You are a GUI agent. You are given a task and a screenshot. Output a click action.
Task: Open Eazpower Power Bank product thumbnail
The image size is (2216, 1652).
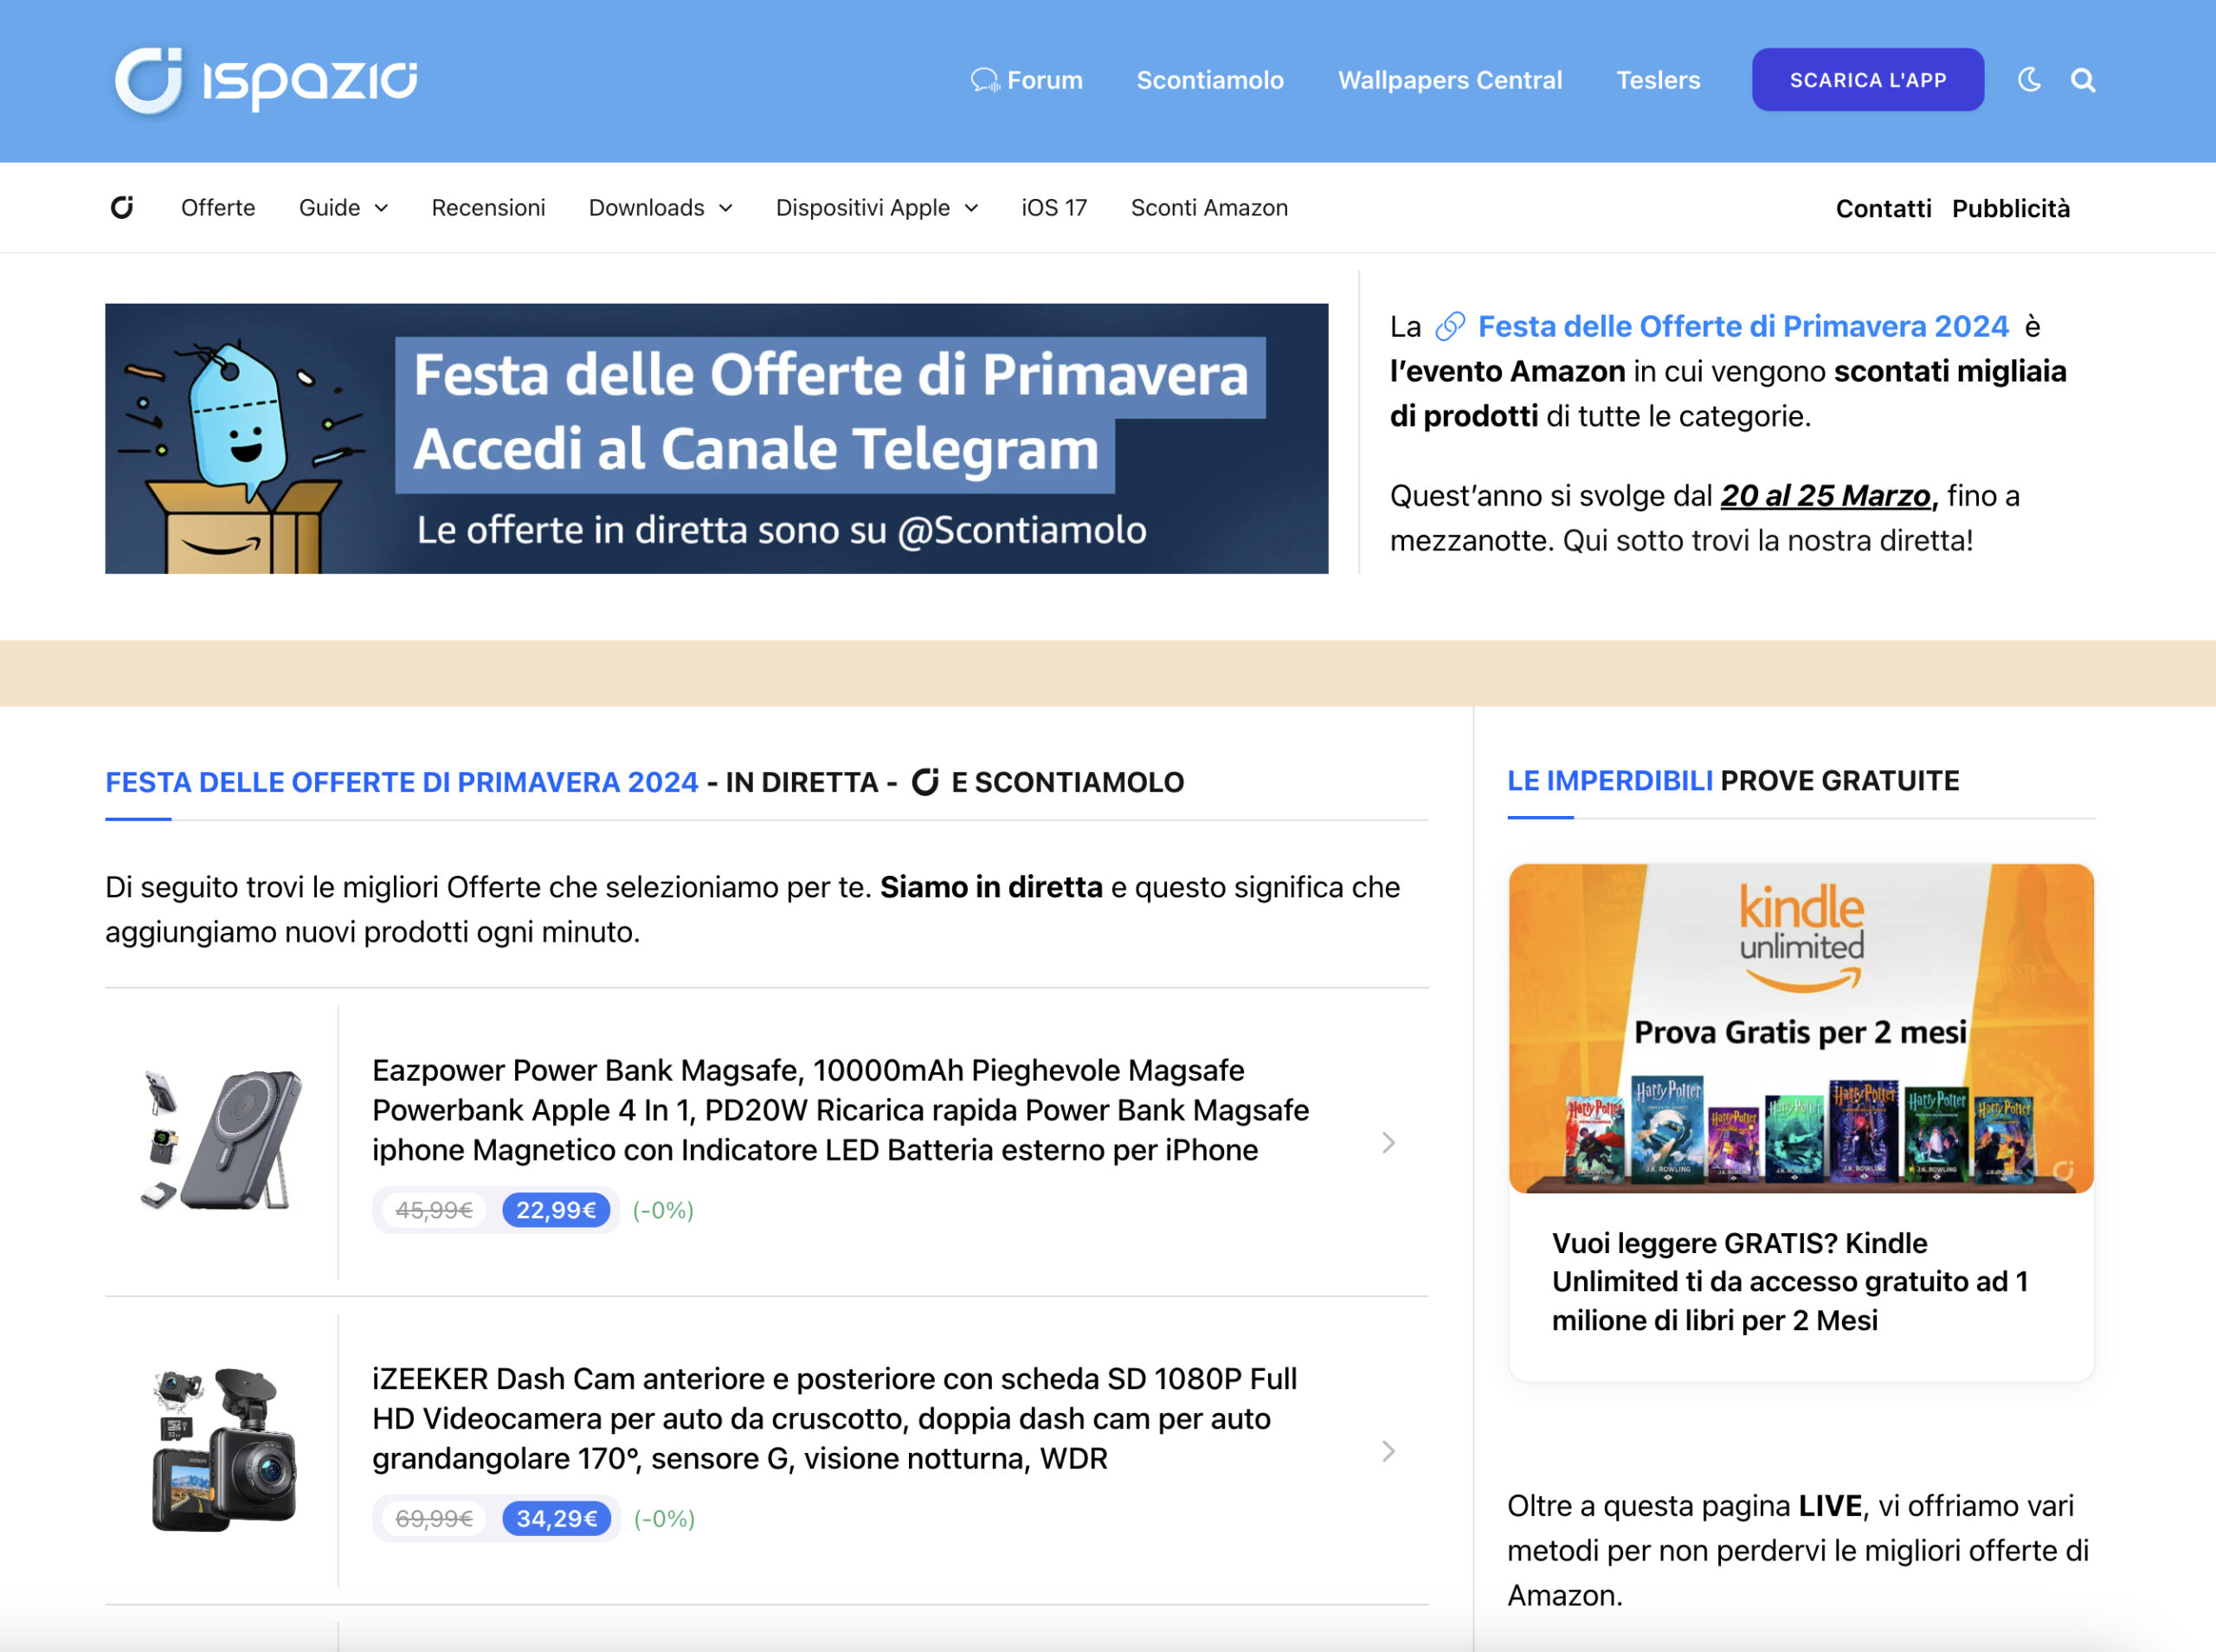coord(221,1141)
